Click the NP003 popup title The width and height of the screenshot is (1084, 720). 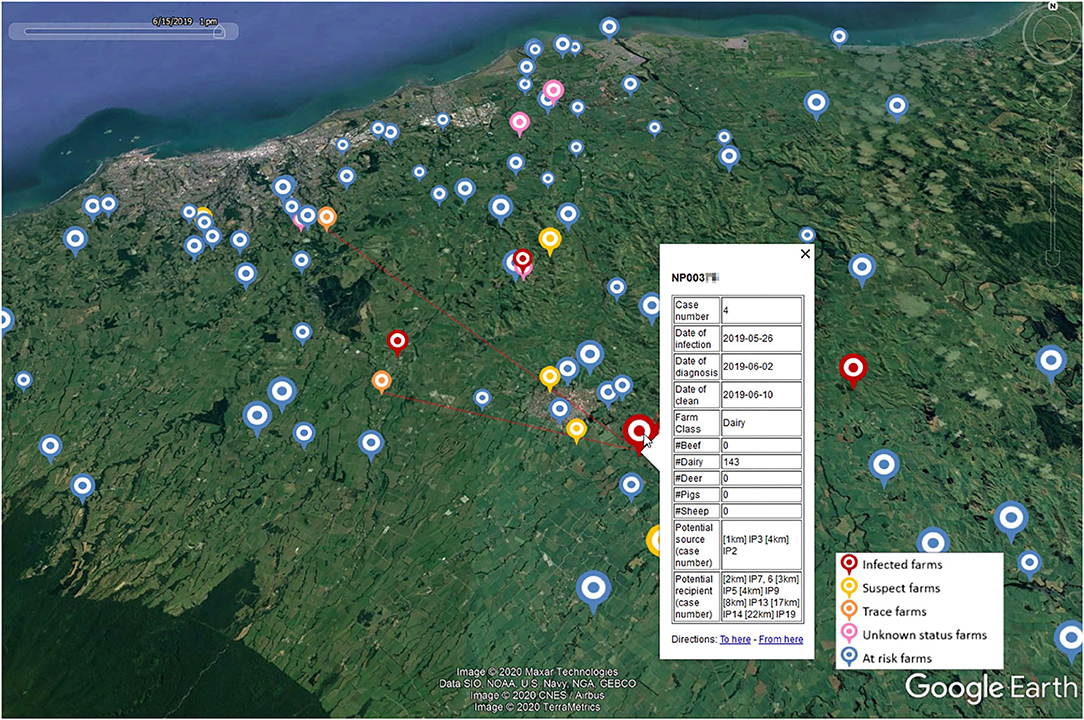pos(695,278)
